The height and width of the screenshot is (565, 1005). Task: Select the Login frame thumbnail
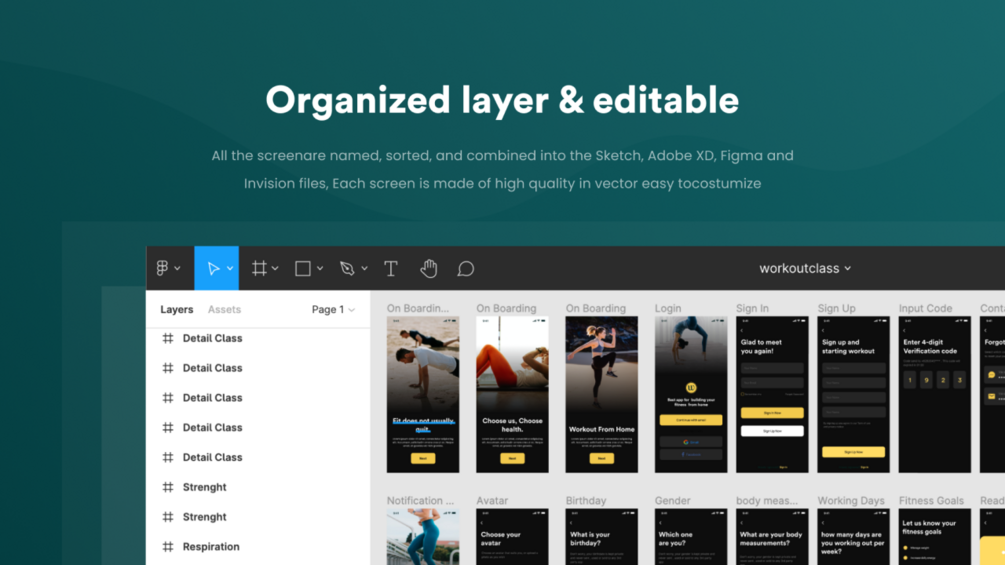(691, 395)
